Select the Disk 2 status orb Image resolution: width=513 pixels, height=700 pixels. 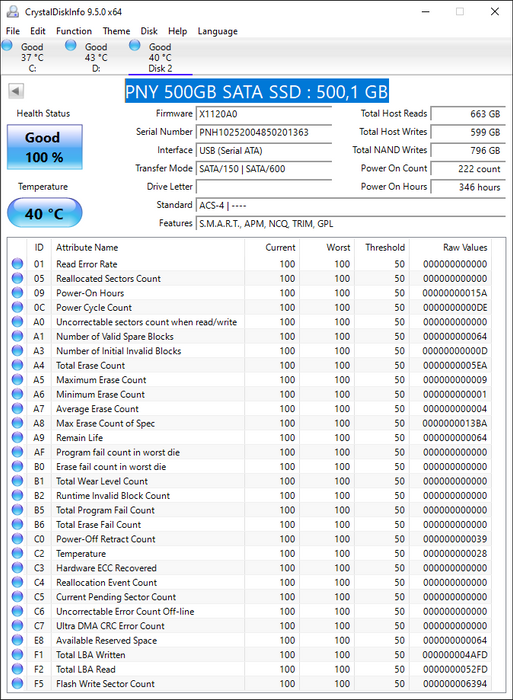pyautogui.click(x=134, y=45)
